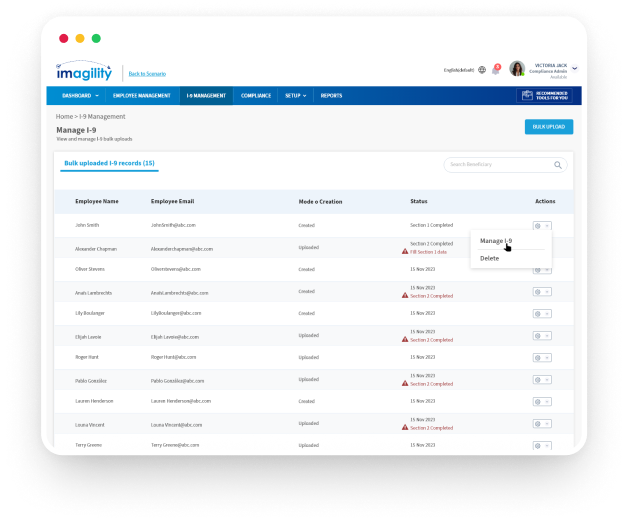629x524 pixels.
Task: Click the Imagility logo
Action: click(85, 71)
